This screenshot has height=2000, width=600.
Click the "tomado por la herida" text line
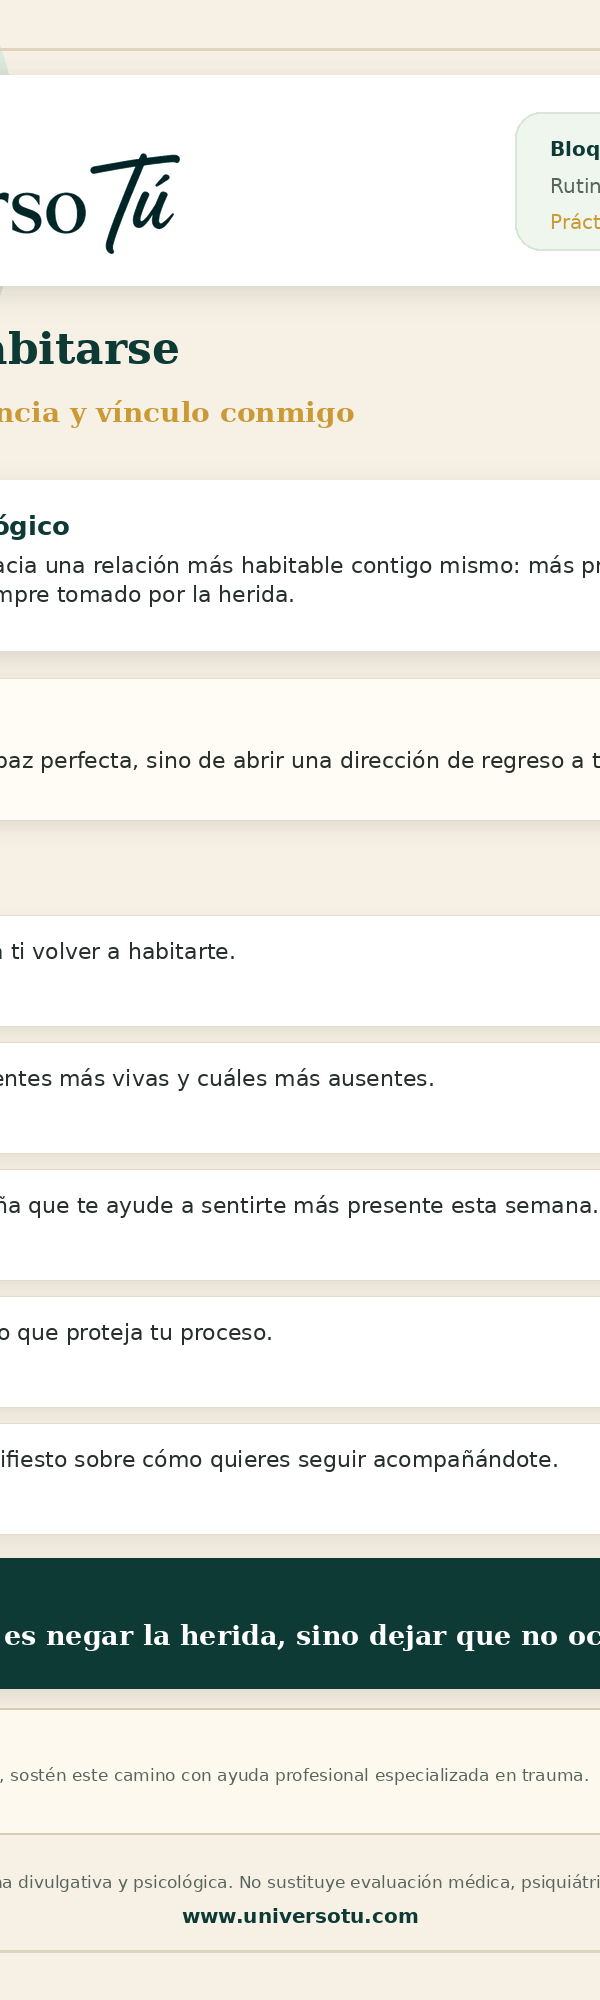[x=147, y=595]
